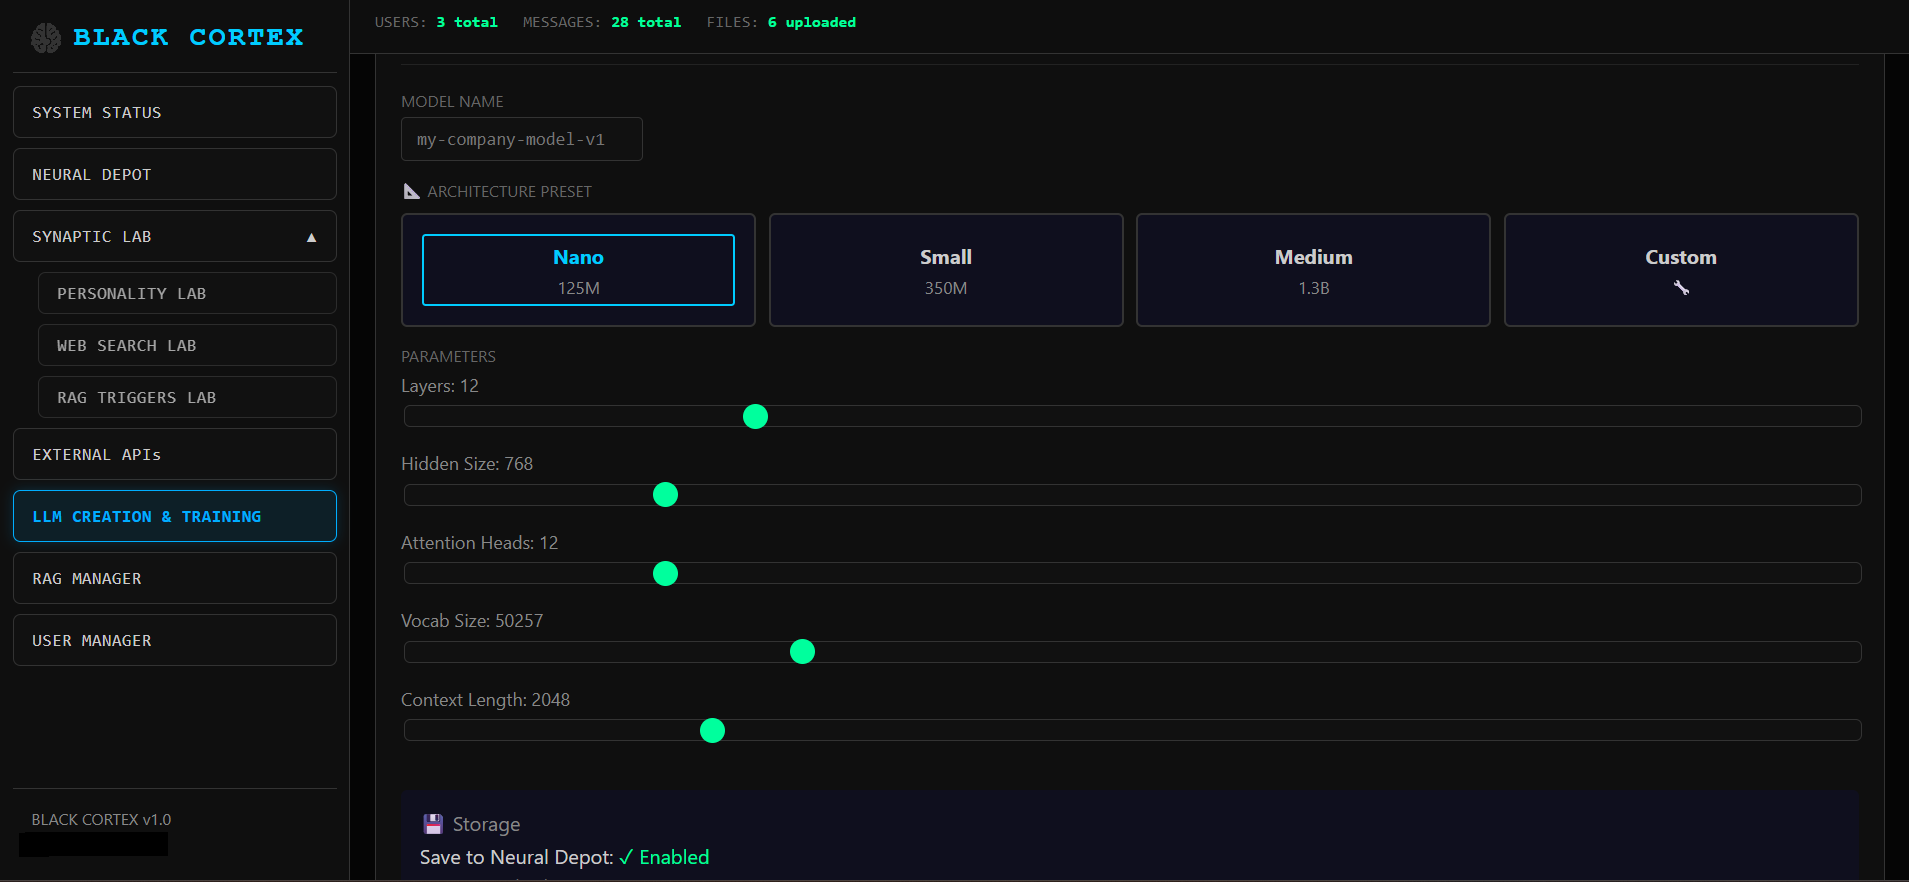This screenshot has width=1909, height=882.
Task: Select the Nano 125M architecture preset
Action: point(578,270)
